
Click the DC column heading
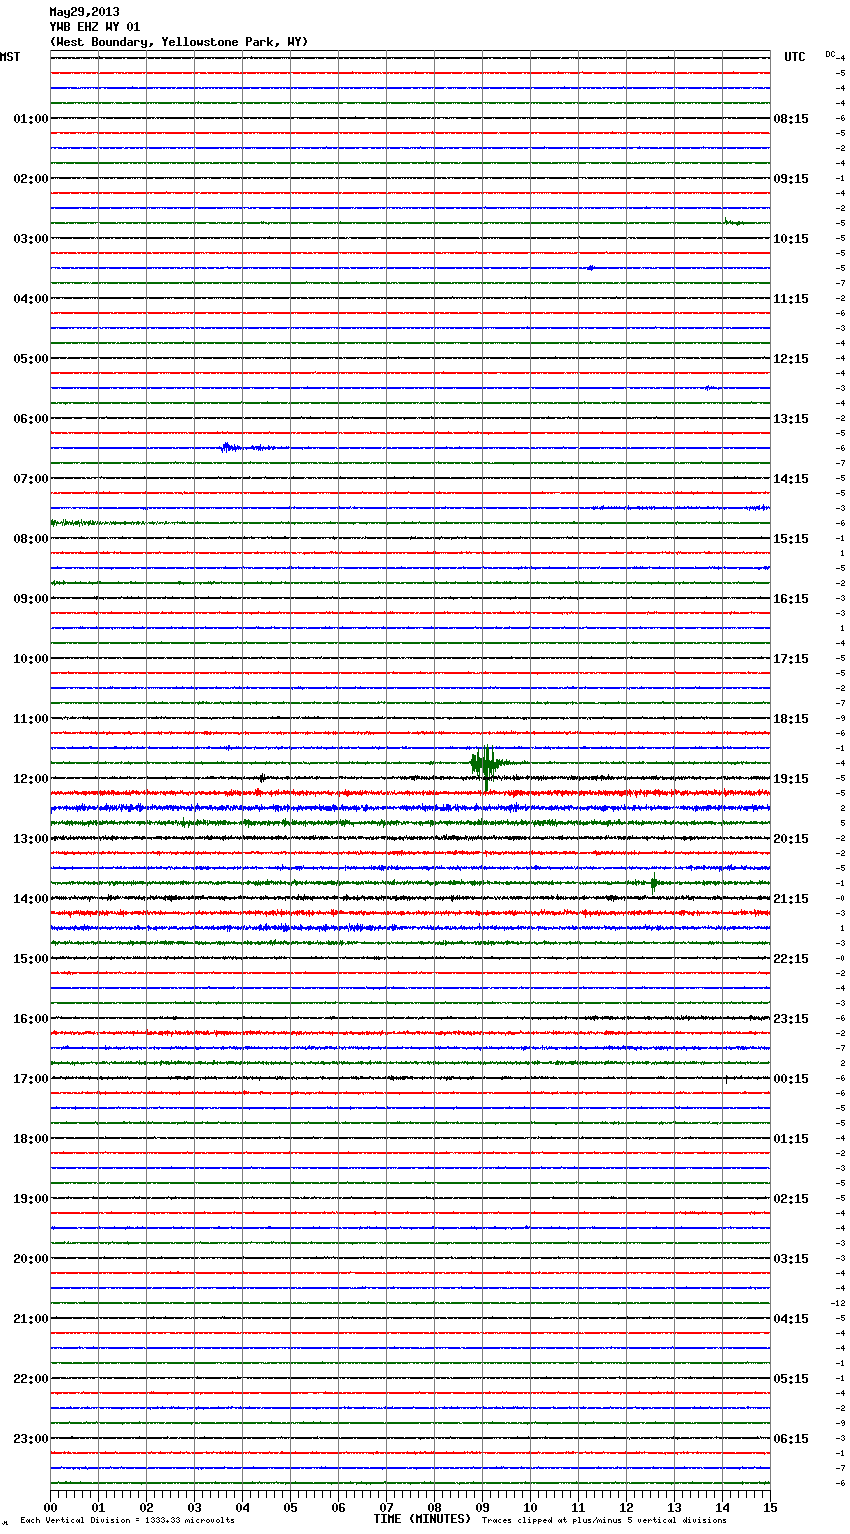[x=830, y=54]
